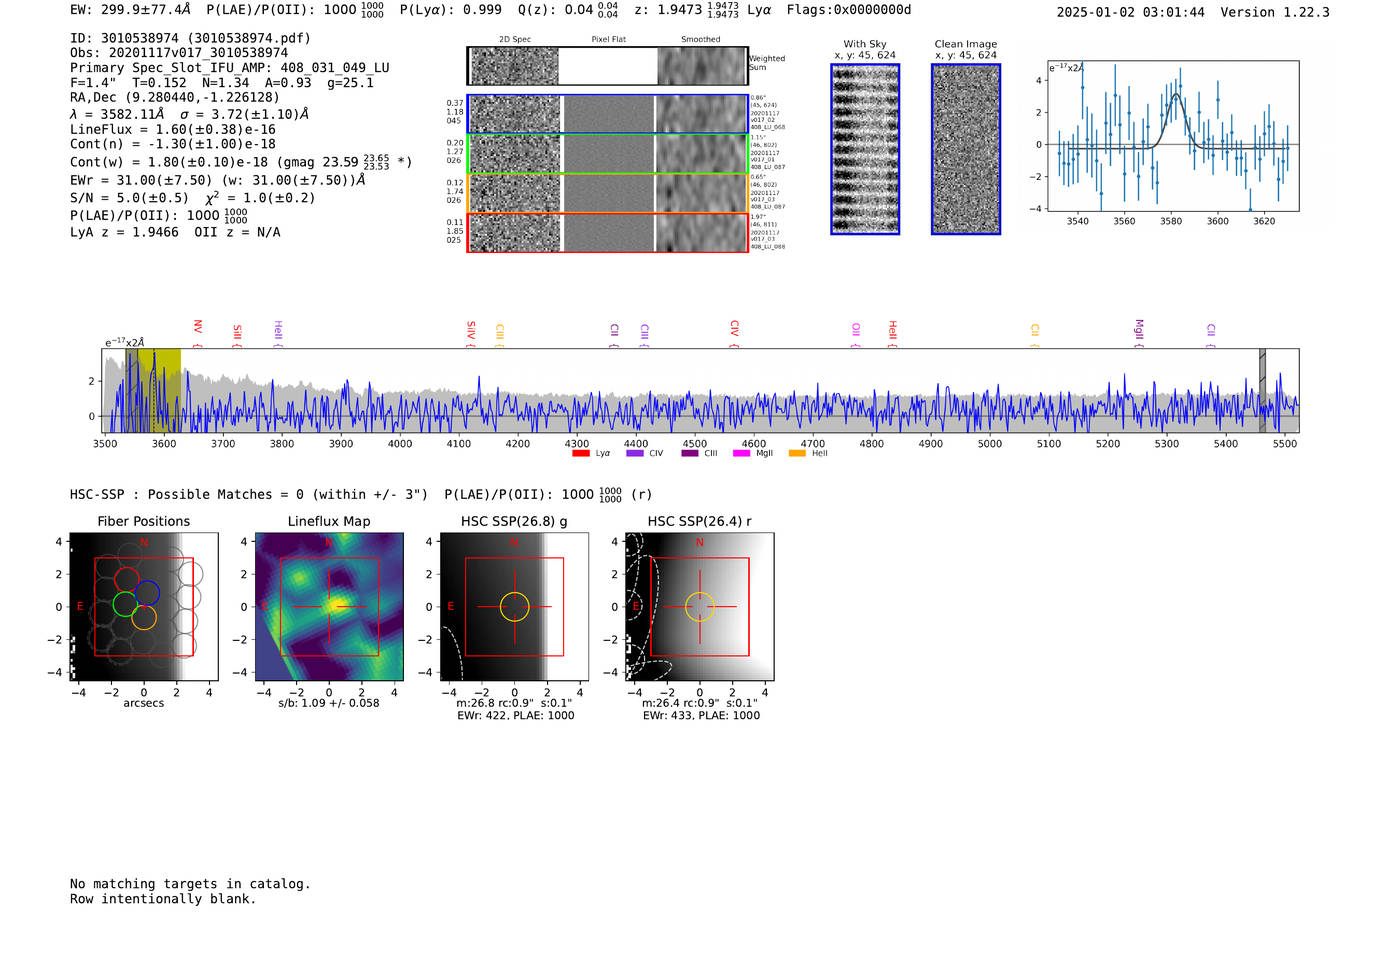This screenshot has width=1400, height=953.
Task: Click the hatched gray band near 5450
Action: (1262, 390)
